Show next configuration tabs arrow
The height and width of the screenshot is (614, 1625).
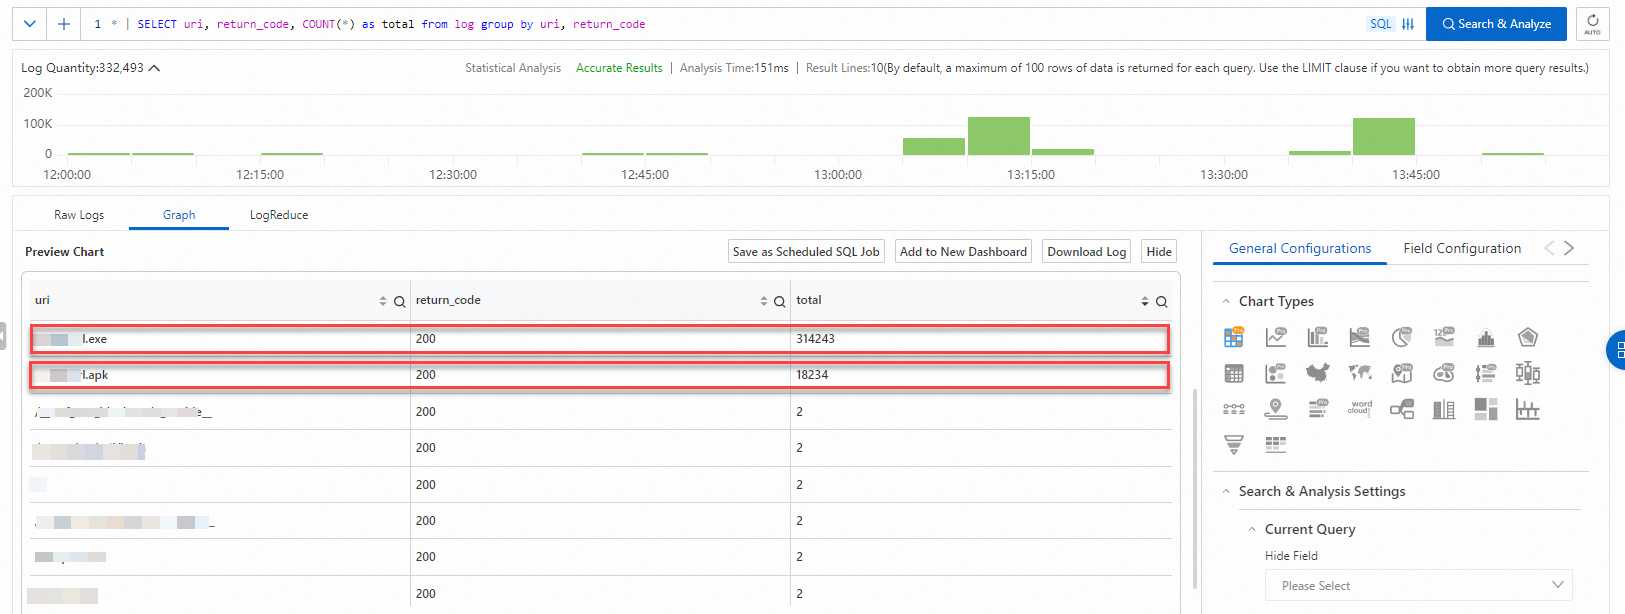(x=1569, y=248)
